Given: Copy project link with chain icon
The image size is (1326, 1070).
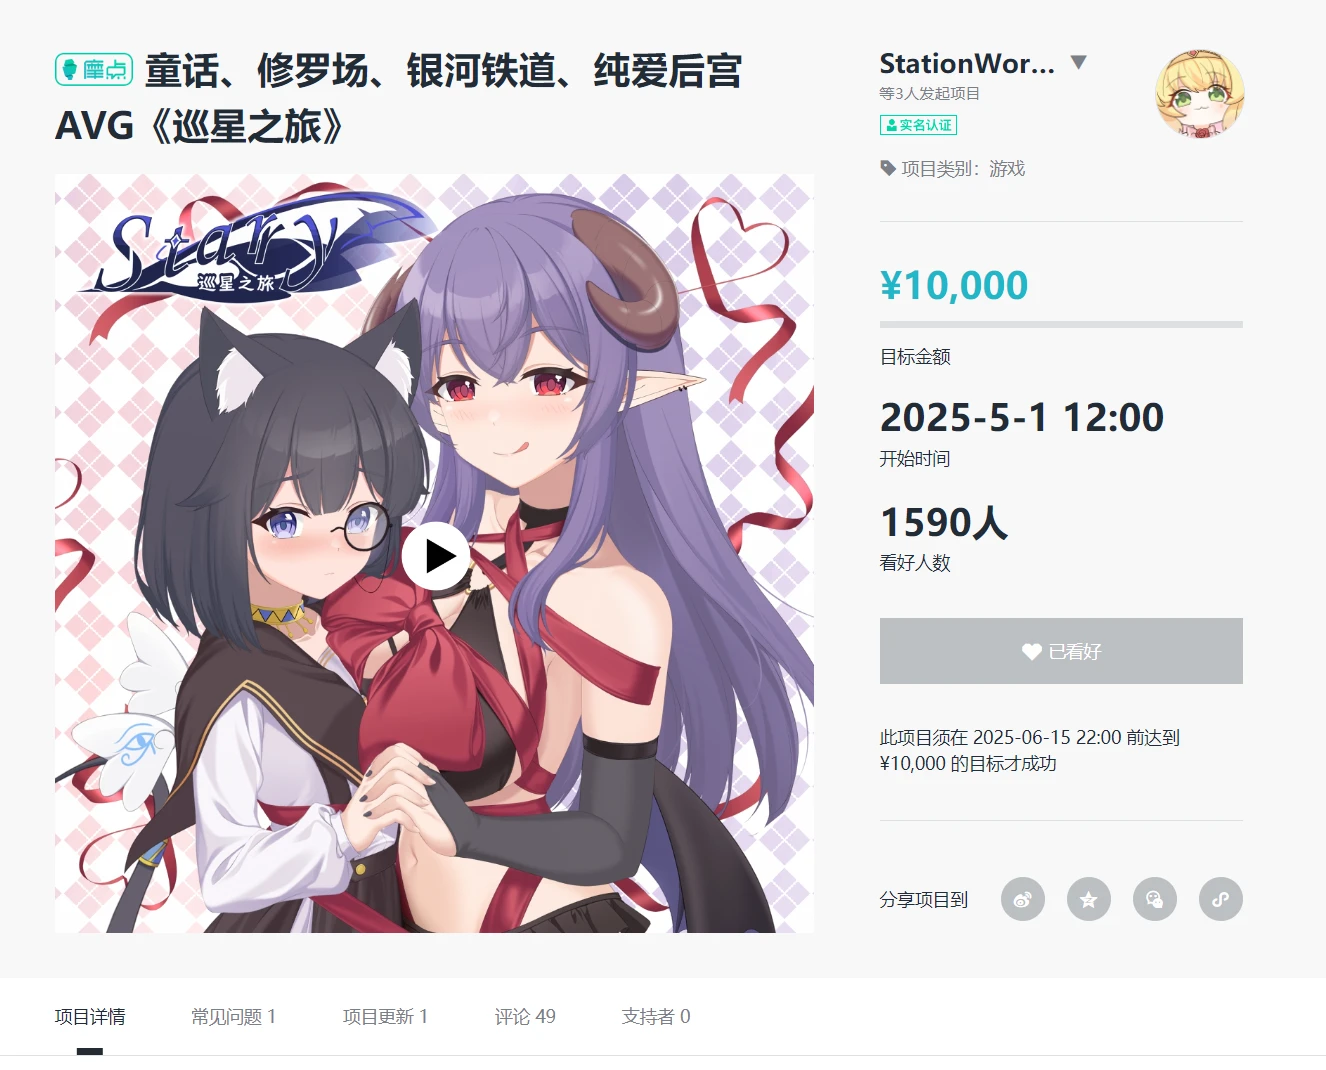Looking at the screenshot, I should (x=1220, y=899).
